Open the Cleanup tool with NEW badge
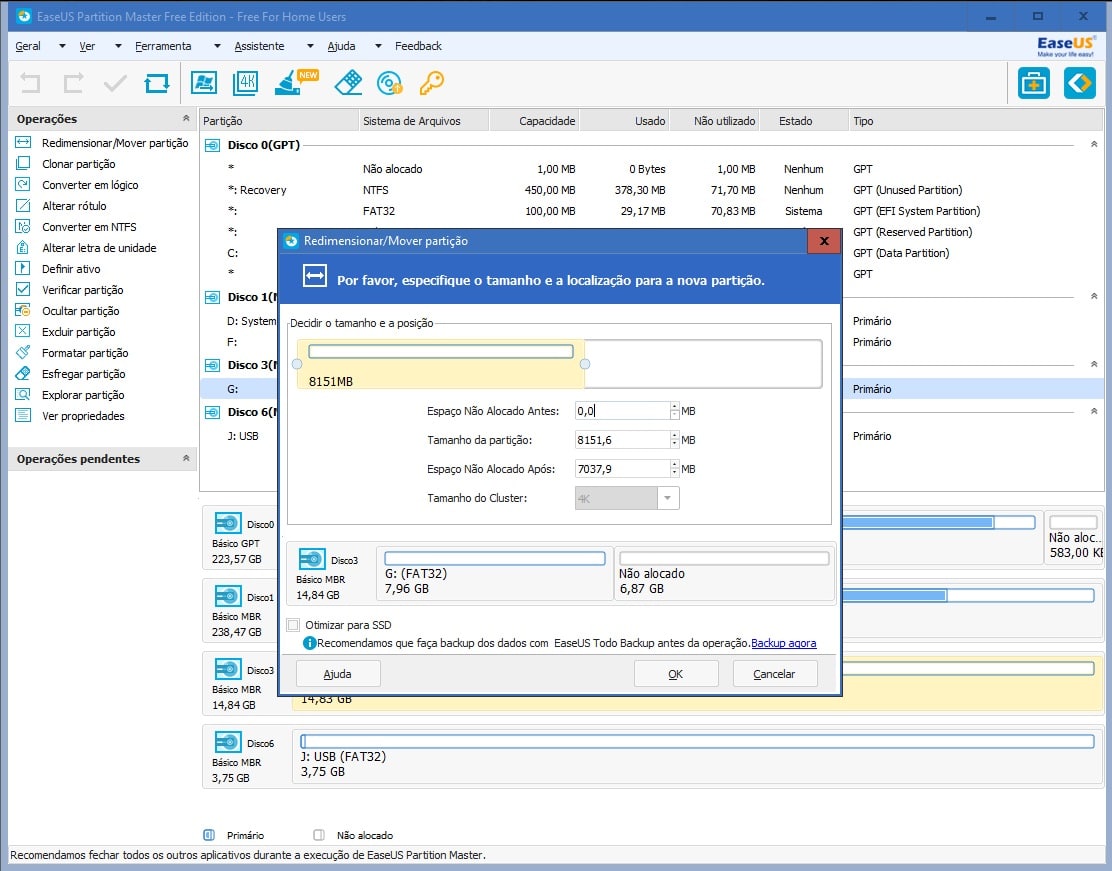The height and width of the screenshot is (871, 1112). [x=296, y=82]
